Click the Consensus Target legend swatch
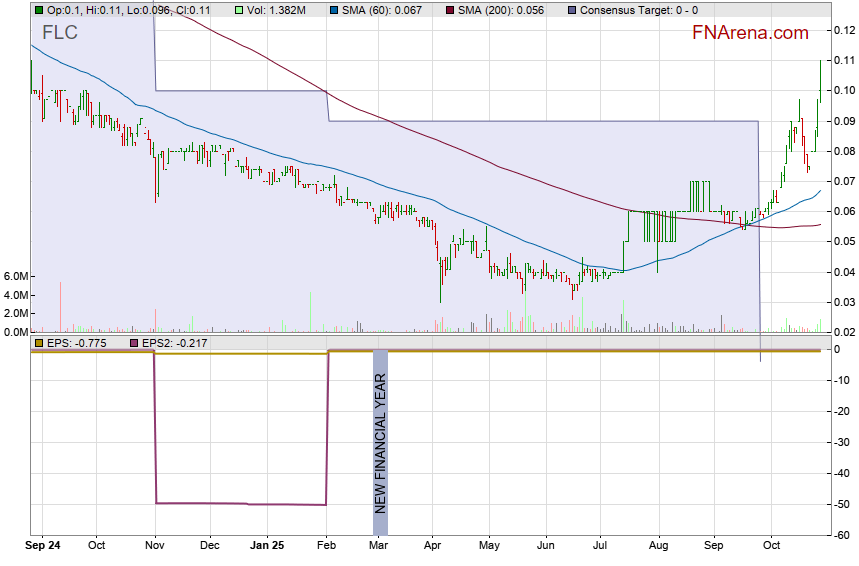 (x=571, y=9)
